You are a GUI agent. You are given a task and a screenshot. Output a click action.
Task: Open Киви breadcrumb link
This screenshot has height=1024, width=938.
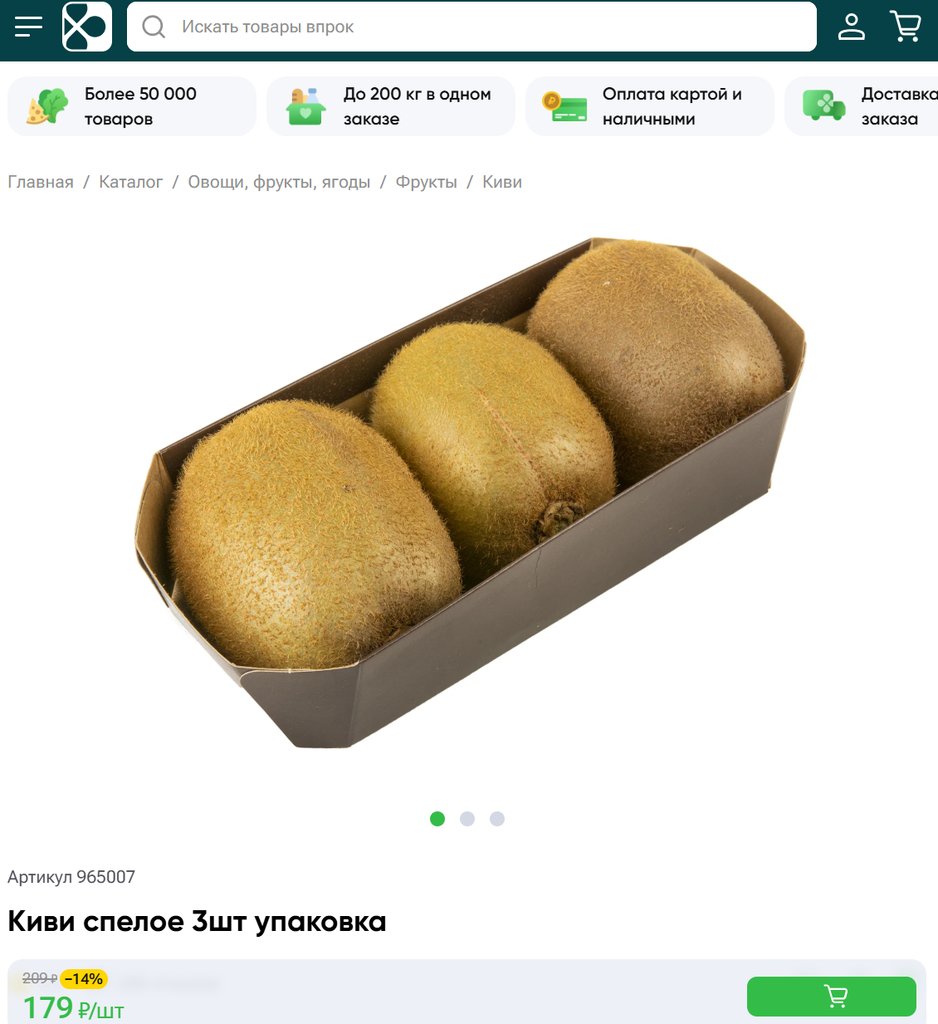(x=502, y=182)
